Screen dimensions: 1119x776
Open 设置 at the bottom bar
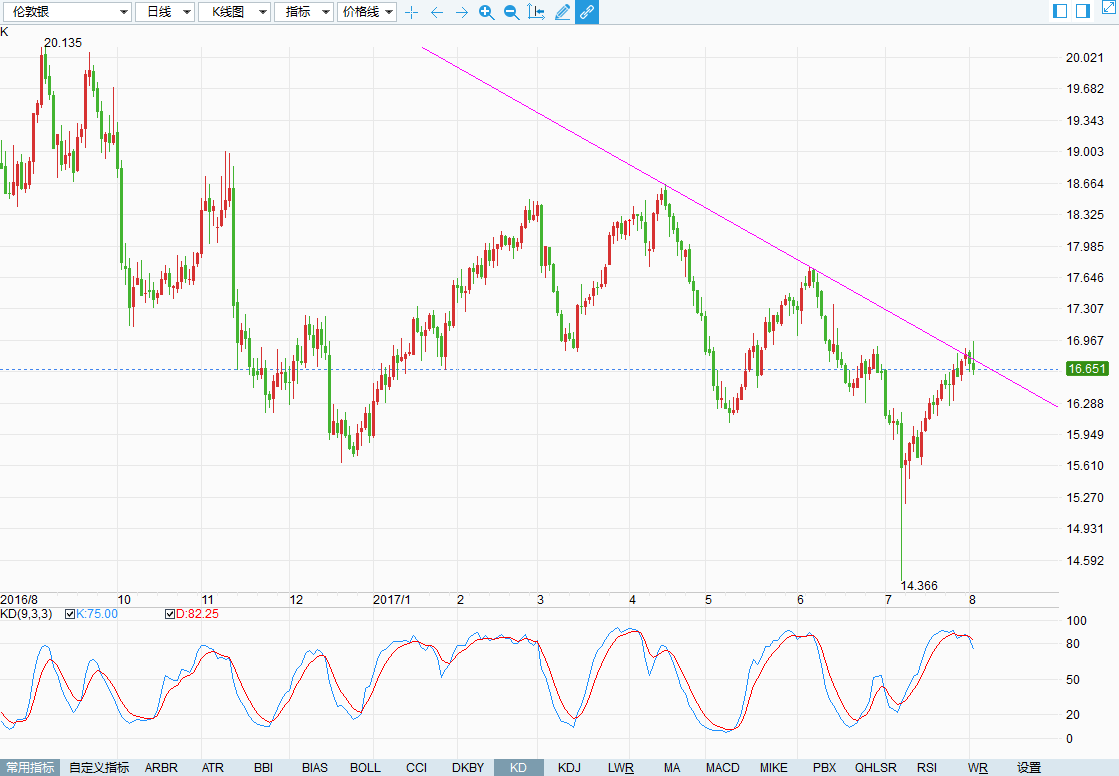pyautogui.click(x=1029, y=768)
